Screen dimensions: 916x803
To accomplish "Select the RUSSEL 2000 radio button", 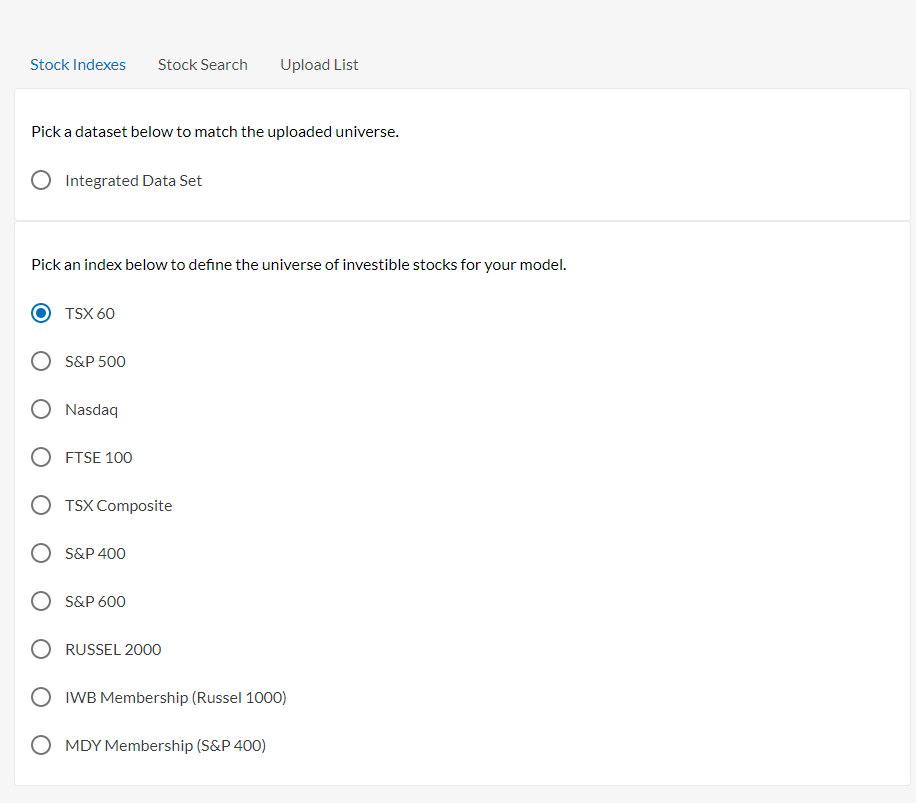I will tap(41, 649).
